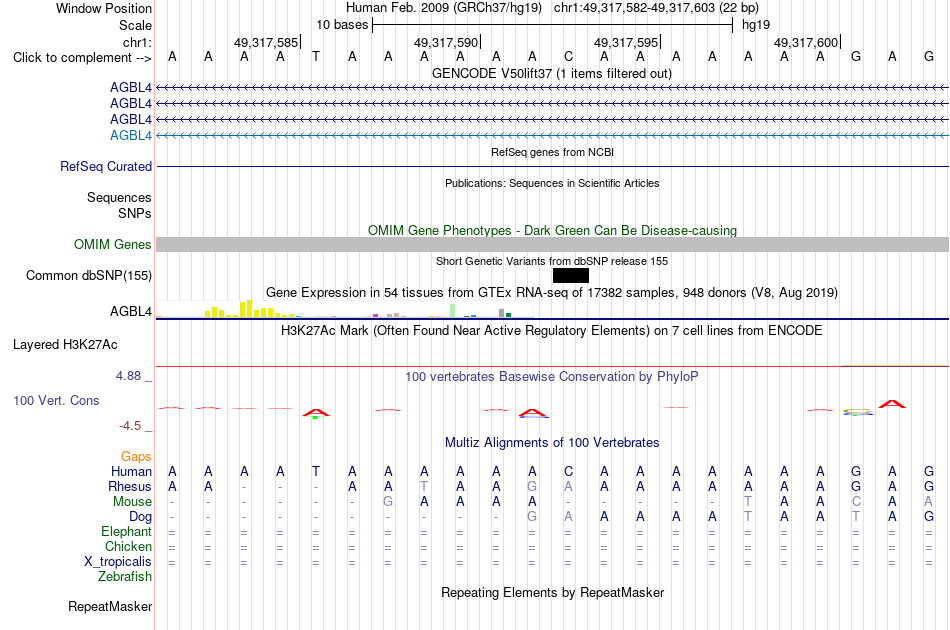Click the Zebrafish species label
This screenshot has height=630, width=950.
[x=125, y=577]
